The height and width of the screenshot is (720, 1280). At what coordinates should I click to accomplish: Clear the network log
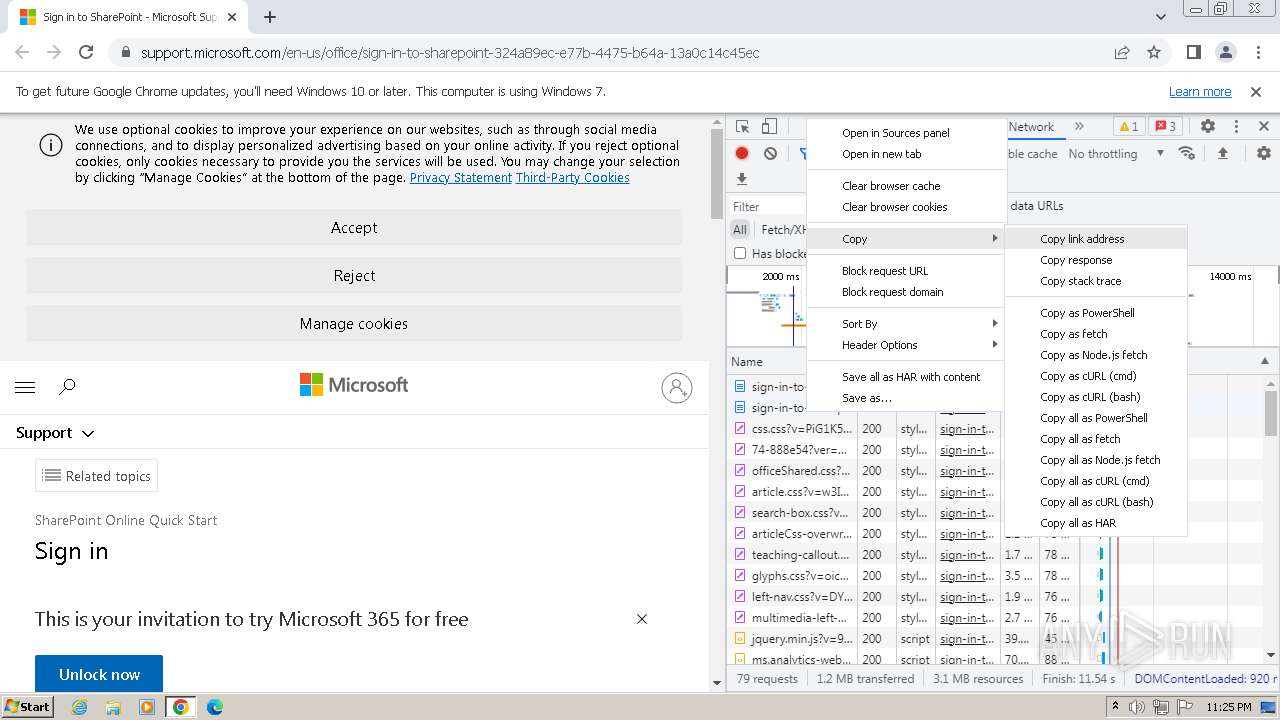coord(770,153)
